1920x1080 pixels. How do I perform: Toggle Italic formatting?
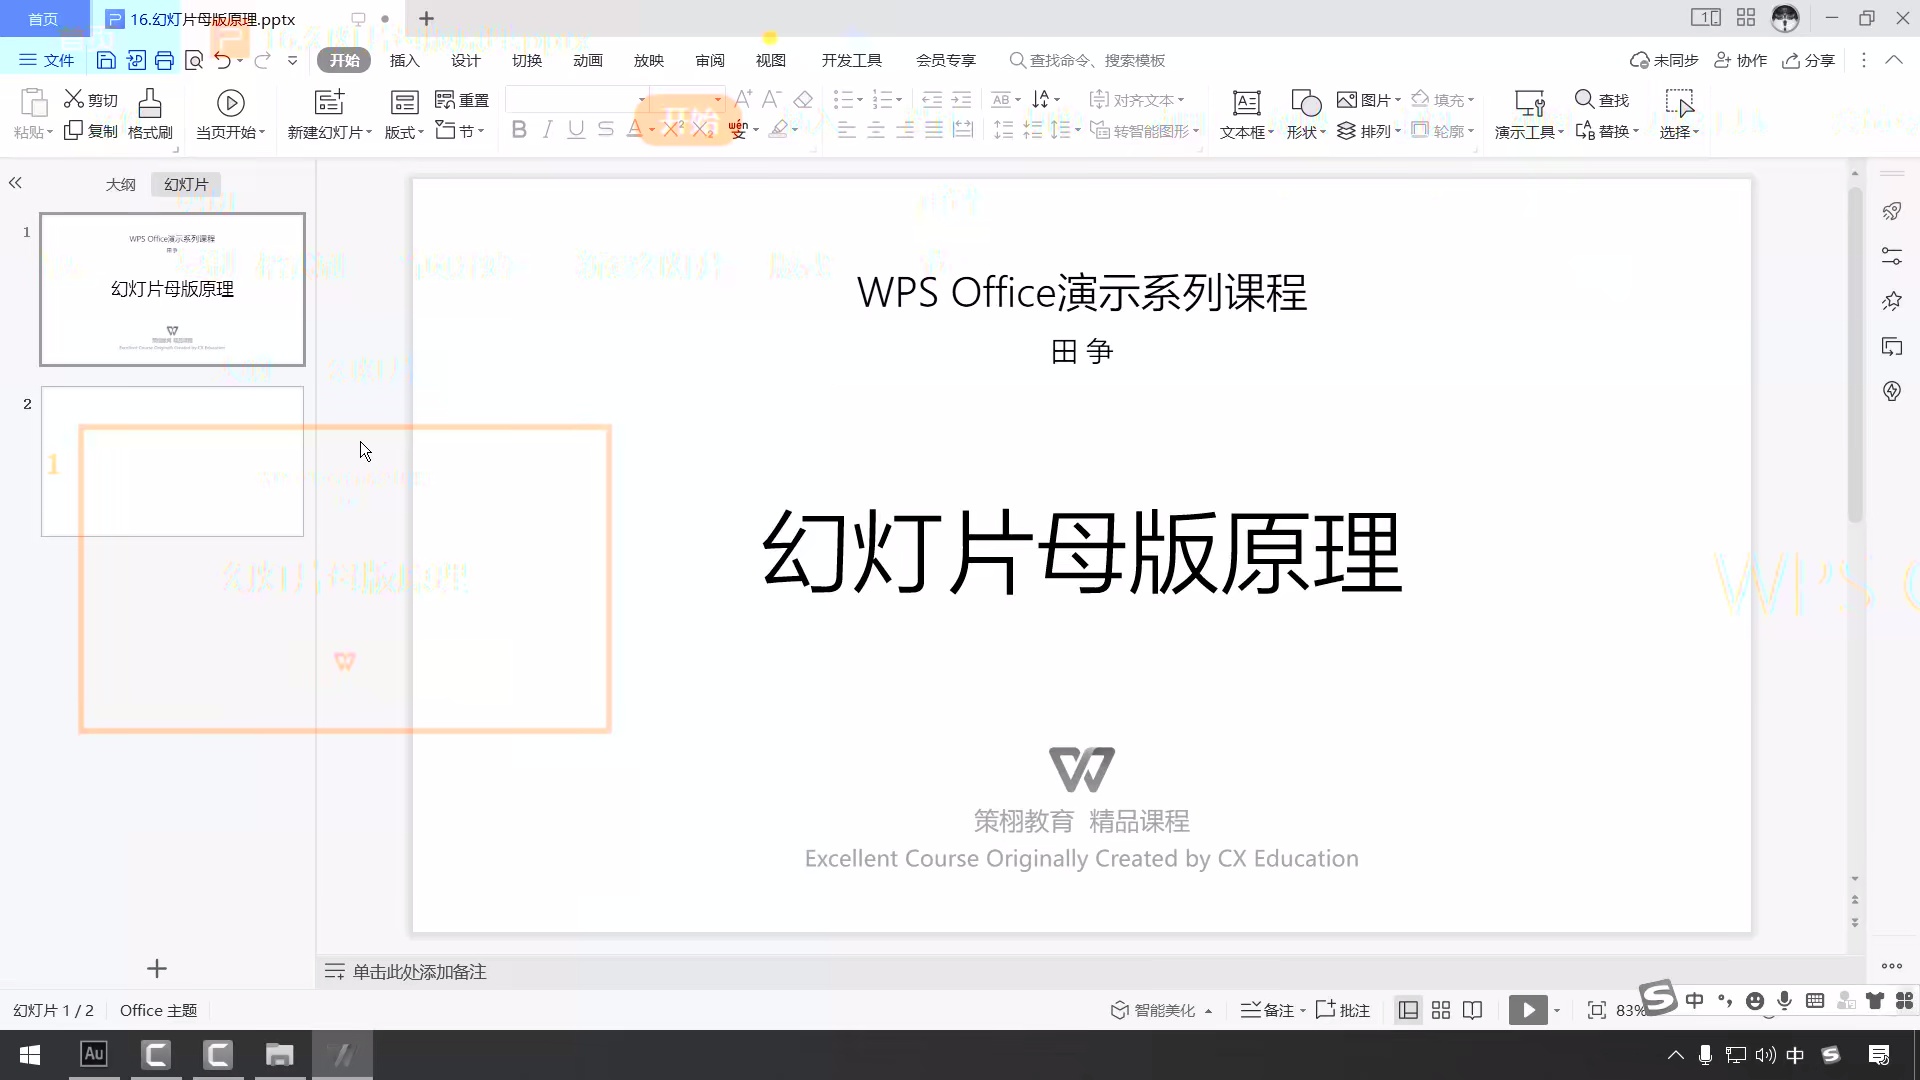(547, 129)
